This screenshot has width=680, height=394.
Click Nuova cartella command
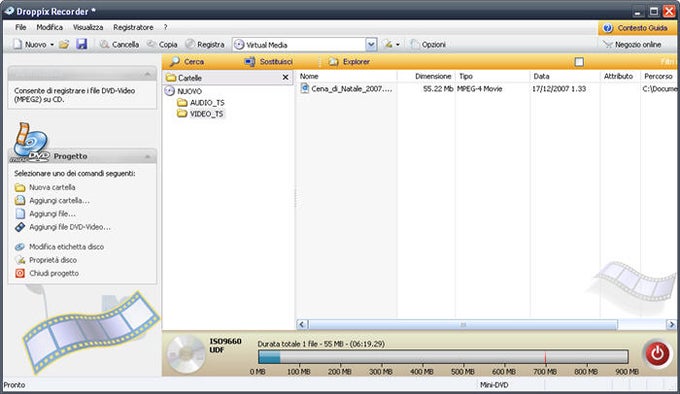click(x=45, y=187)
